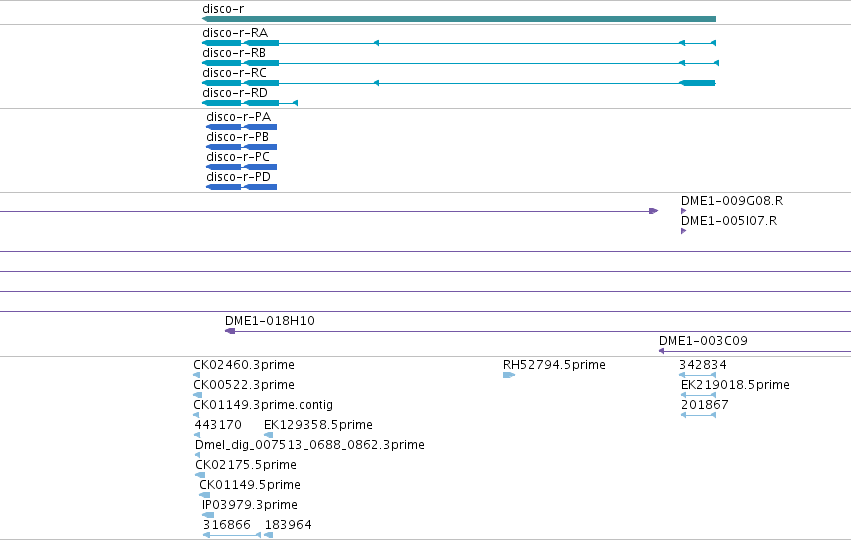Image resolution: width=851 pixels, height=540 pixels.
Task: Click the DME1-009G08.R feature label
Action: (x=732, y=201)
